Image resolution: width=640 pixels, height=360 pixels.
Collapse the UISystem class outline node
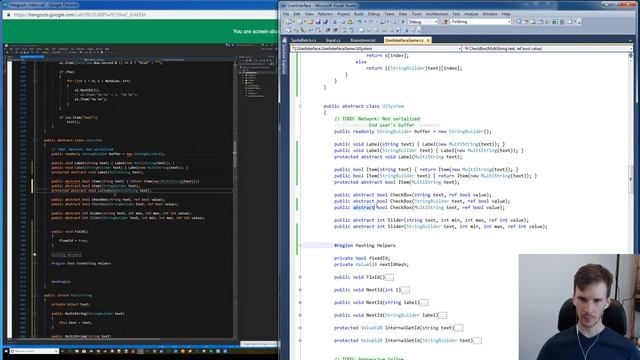tap(300, 106)
